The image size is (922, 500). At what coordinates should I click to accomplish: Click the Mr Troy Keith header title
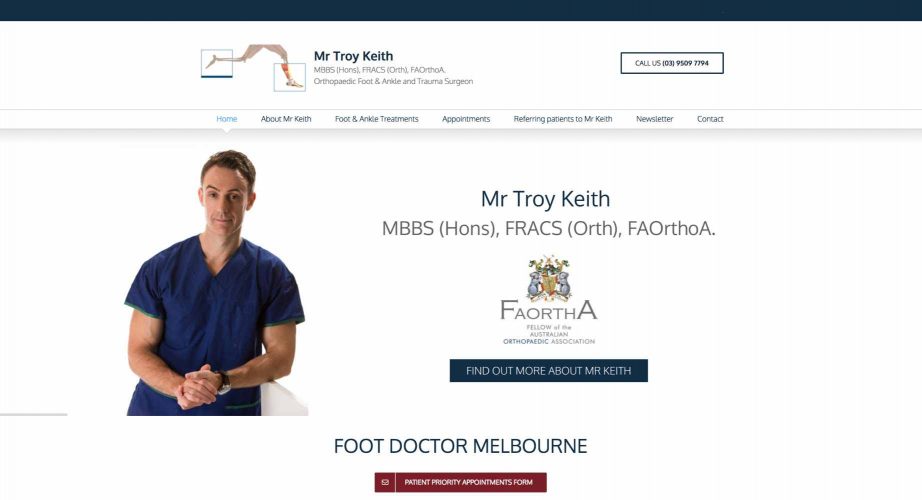(x=353, y=56)
